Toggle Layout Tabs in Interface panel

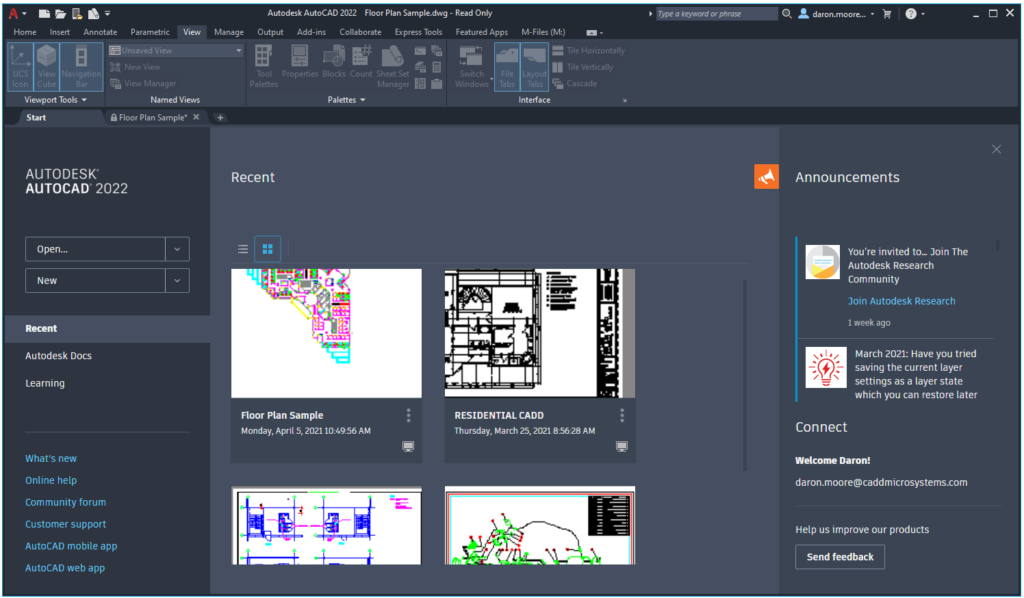pyautogui.click(x=534, y=67)
